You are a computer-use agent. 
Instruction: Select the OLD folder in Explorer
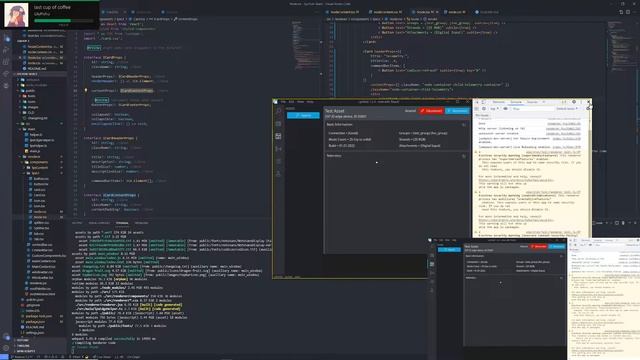pos(31,113)
